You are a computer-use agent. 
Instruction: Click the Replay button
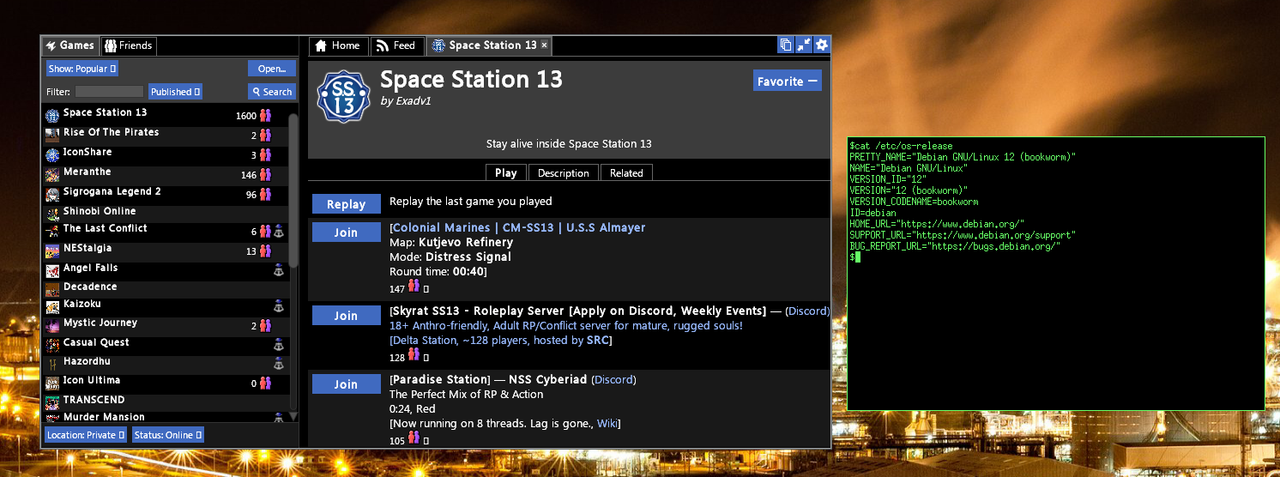point(346,204)
